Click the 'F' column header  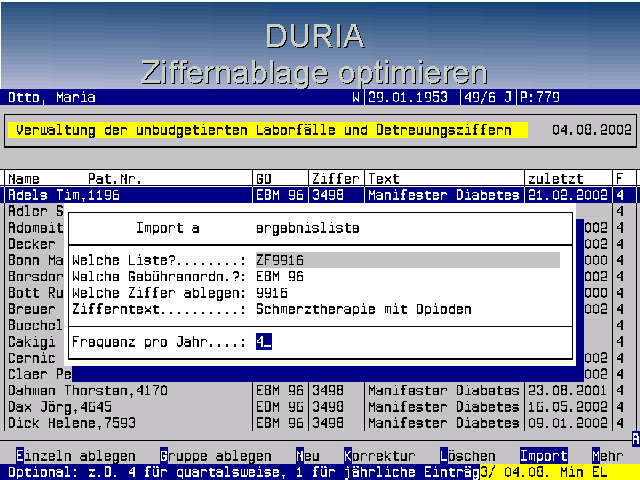620,179
